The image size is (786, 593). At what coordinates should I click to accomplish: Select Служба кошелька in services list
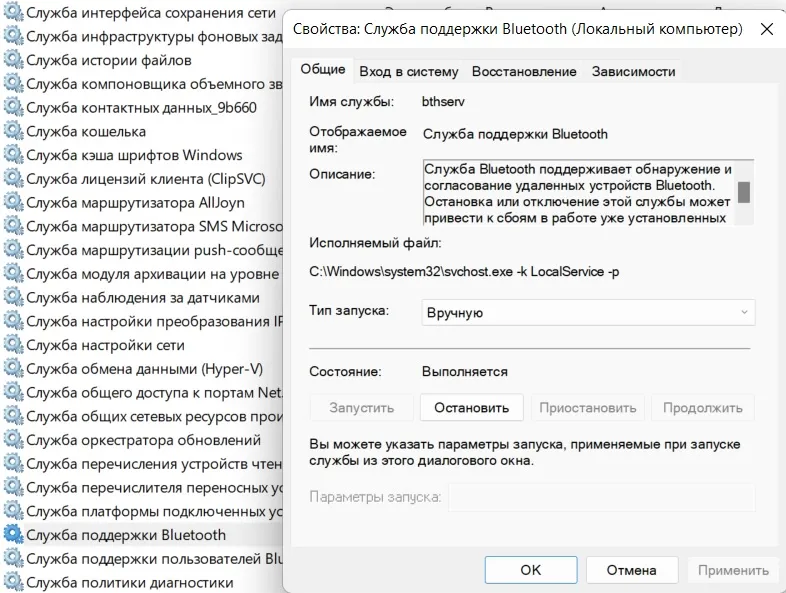86,131
